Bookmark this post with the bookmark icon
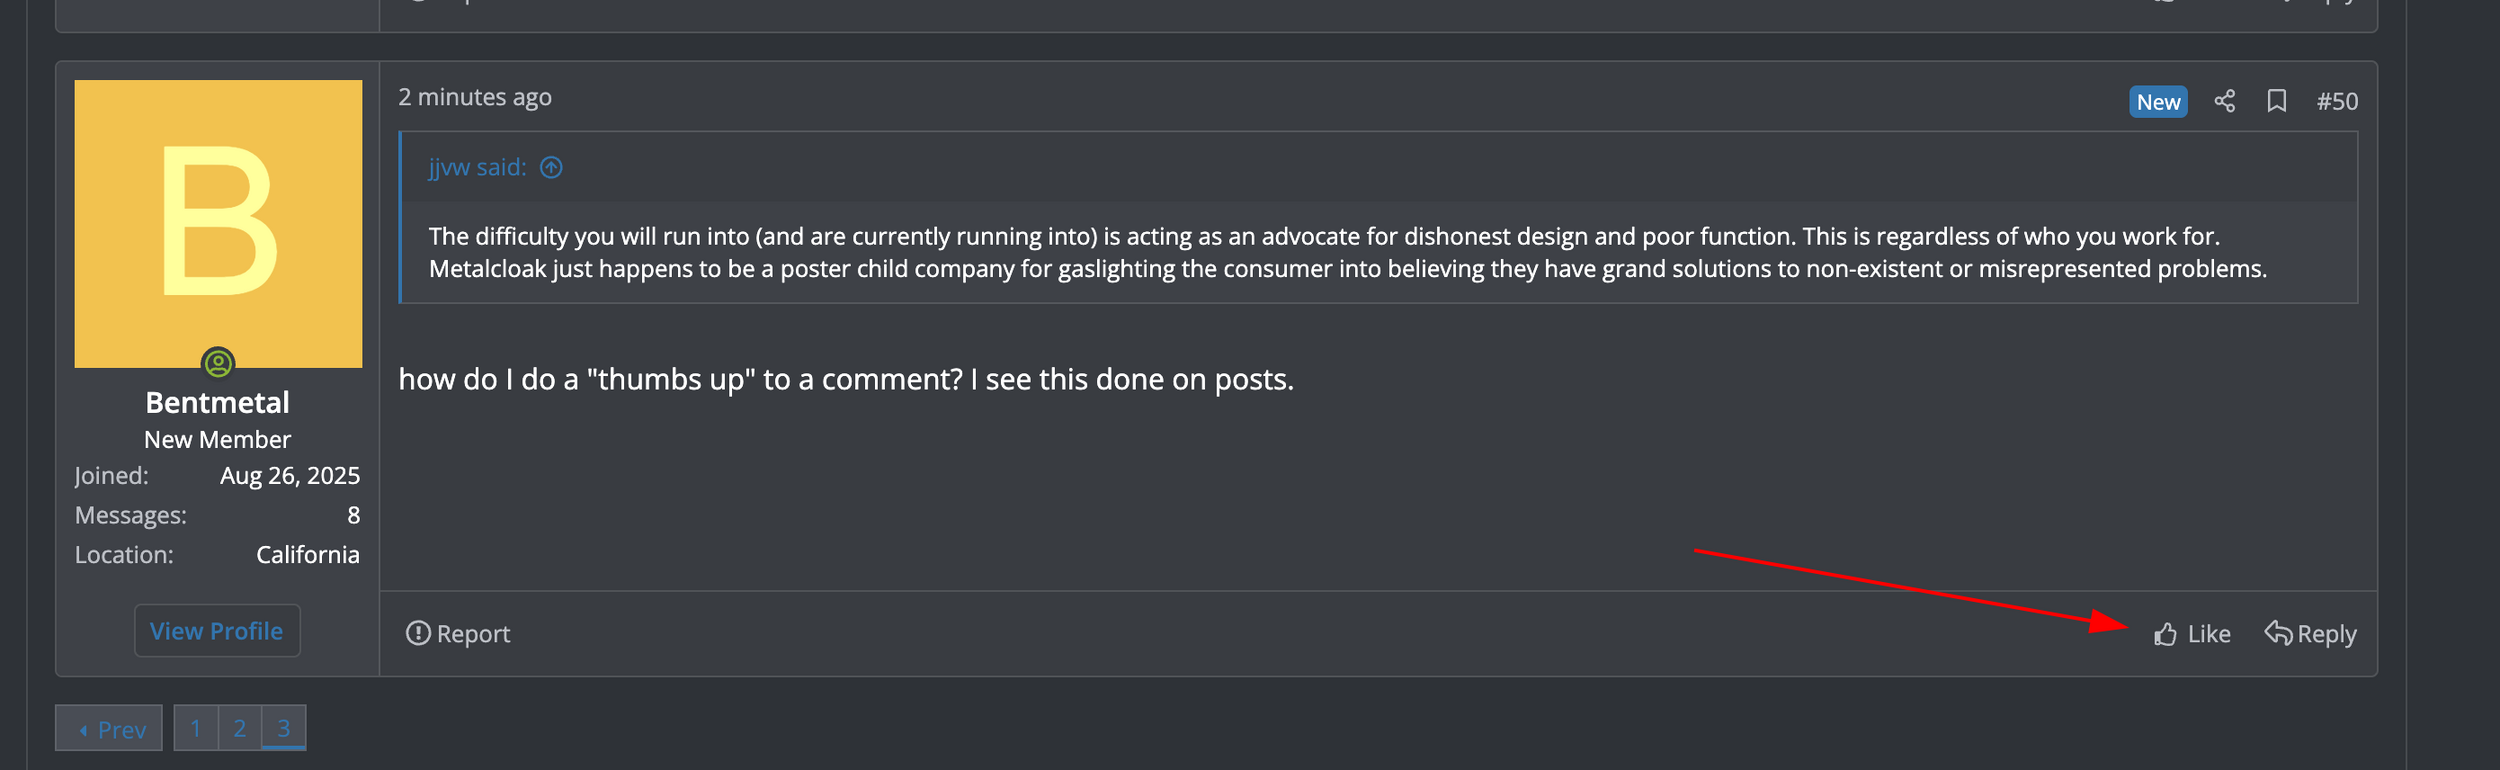This screenshot has width=2500, height=770. pos(2277,101)
